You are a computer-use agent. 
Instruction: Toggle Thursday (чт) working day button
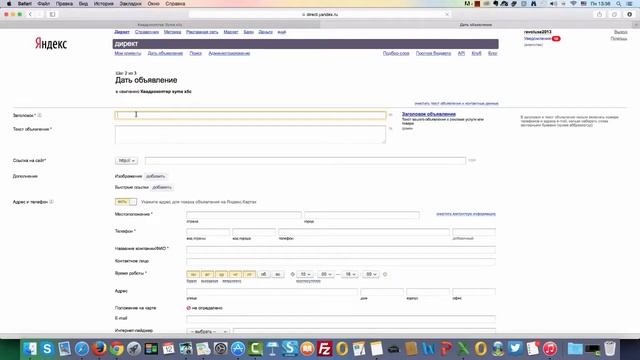click(235, 274)
